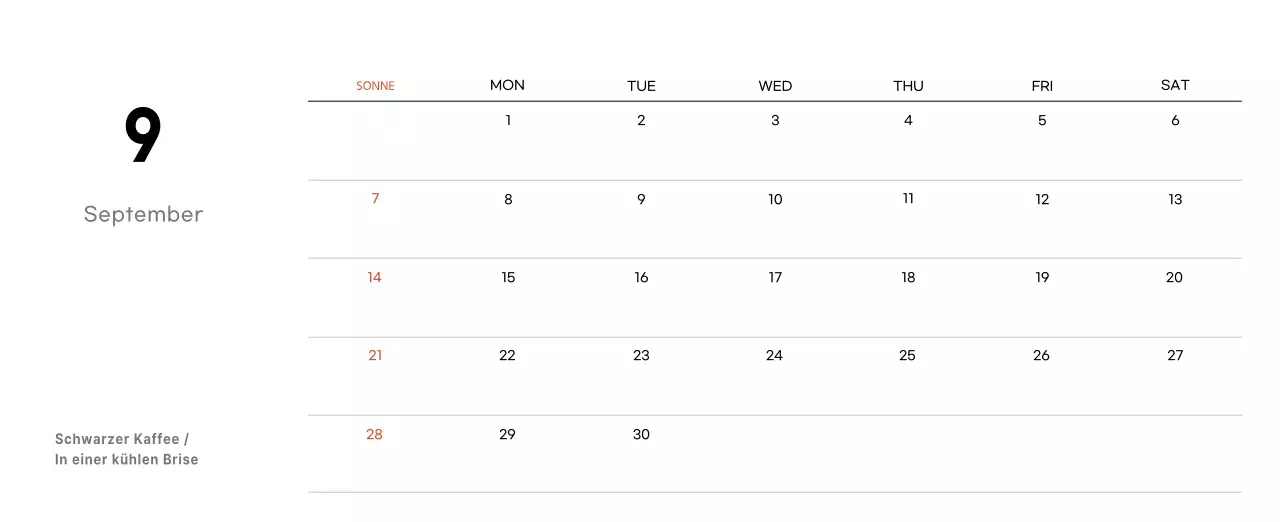
Task: Select the red Sunday date 21
Action: (375, 356)
